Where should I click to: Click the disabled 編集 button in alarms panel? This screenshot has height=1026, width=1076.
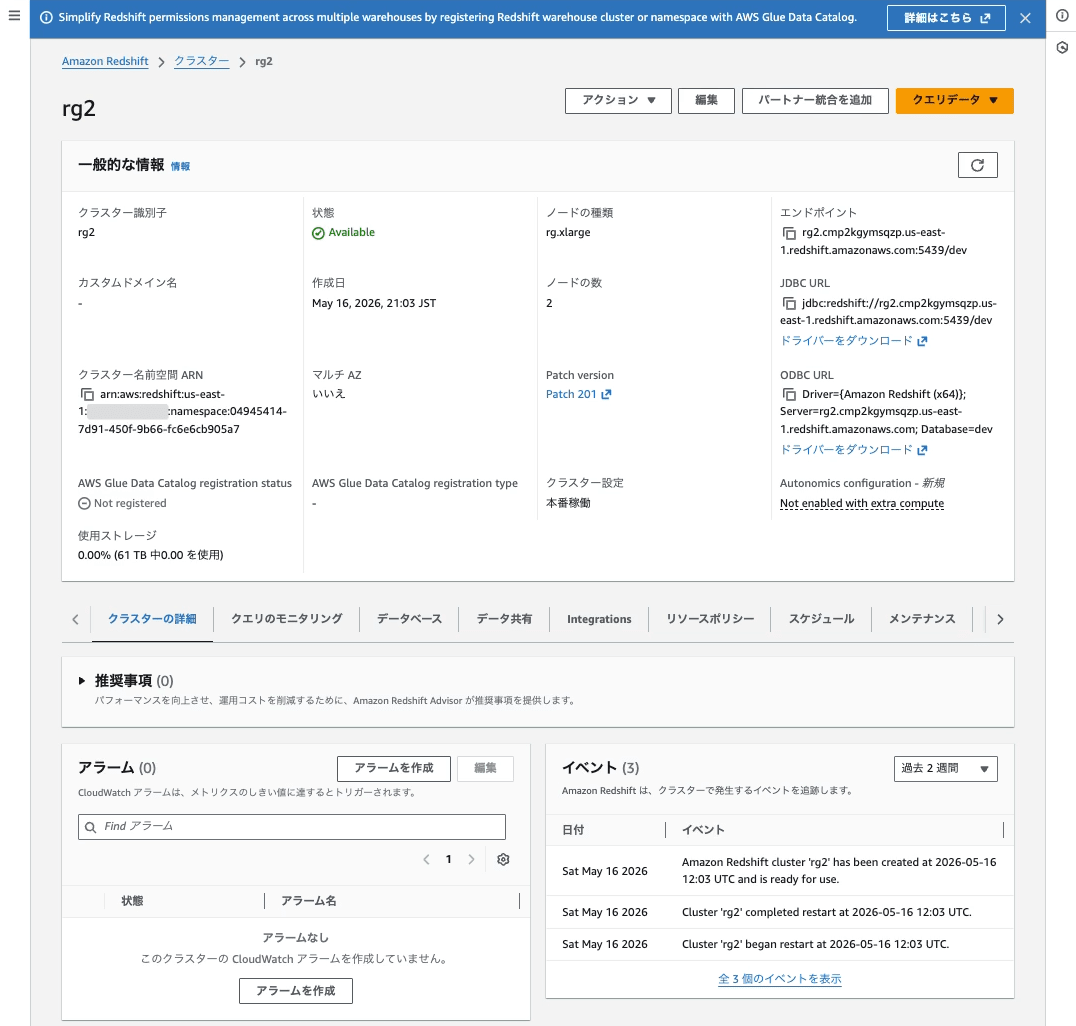484,768
